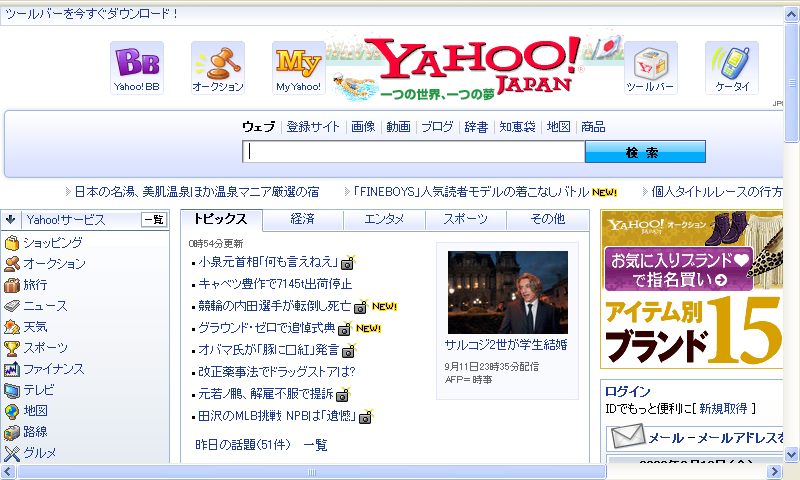This screenshot has height=480, width=800.
Task: Click the vertical scrollbar down arrow
Action: pyautogui.click(x=791, y=454)
